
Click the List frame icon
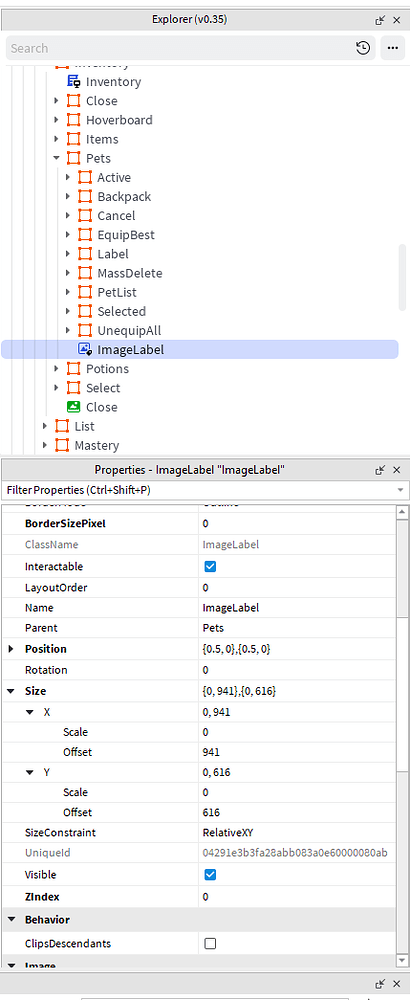coord(62,426)
